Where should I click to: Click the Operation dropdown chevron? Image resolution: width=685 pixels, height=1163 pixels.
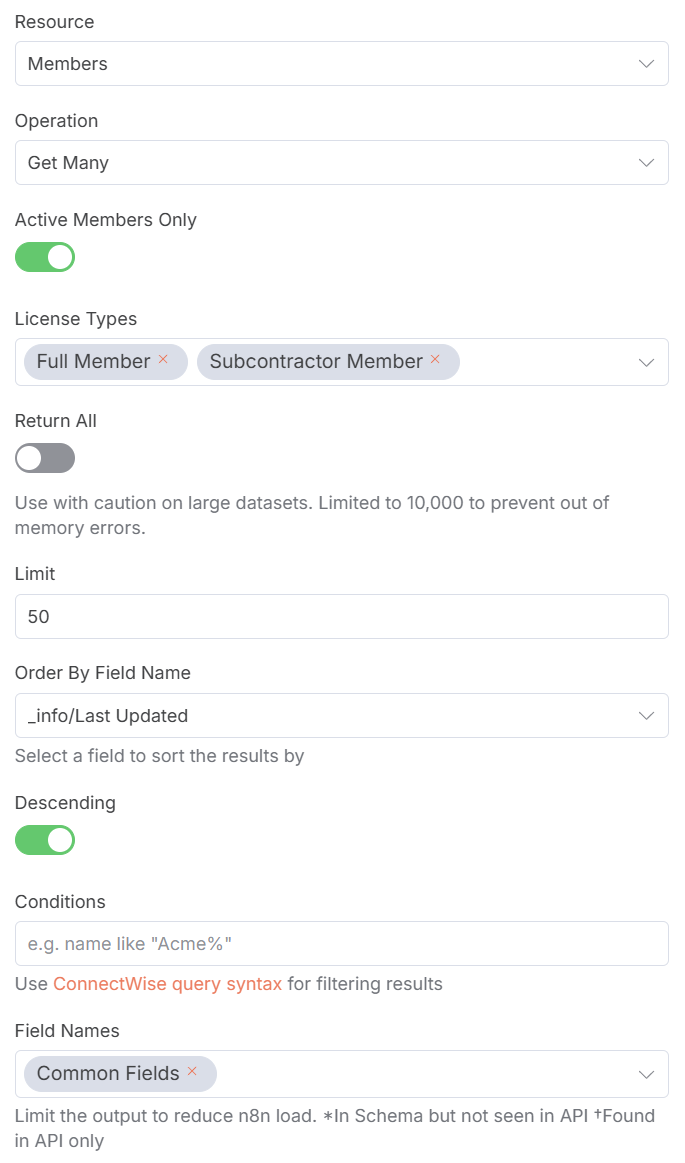point(646,163)
